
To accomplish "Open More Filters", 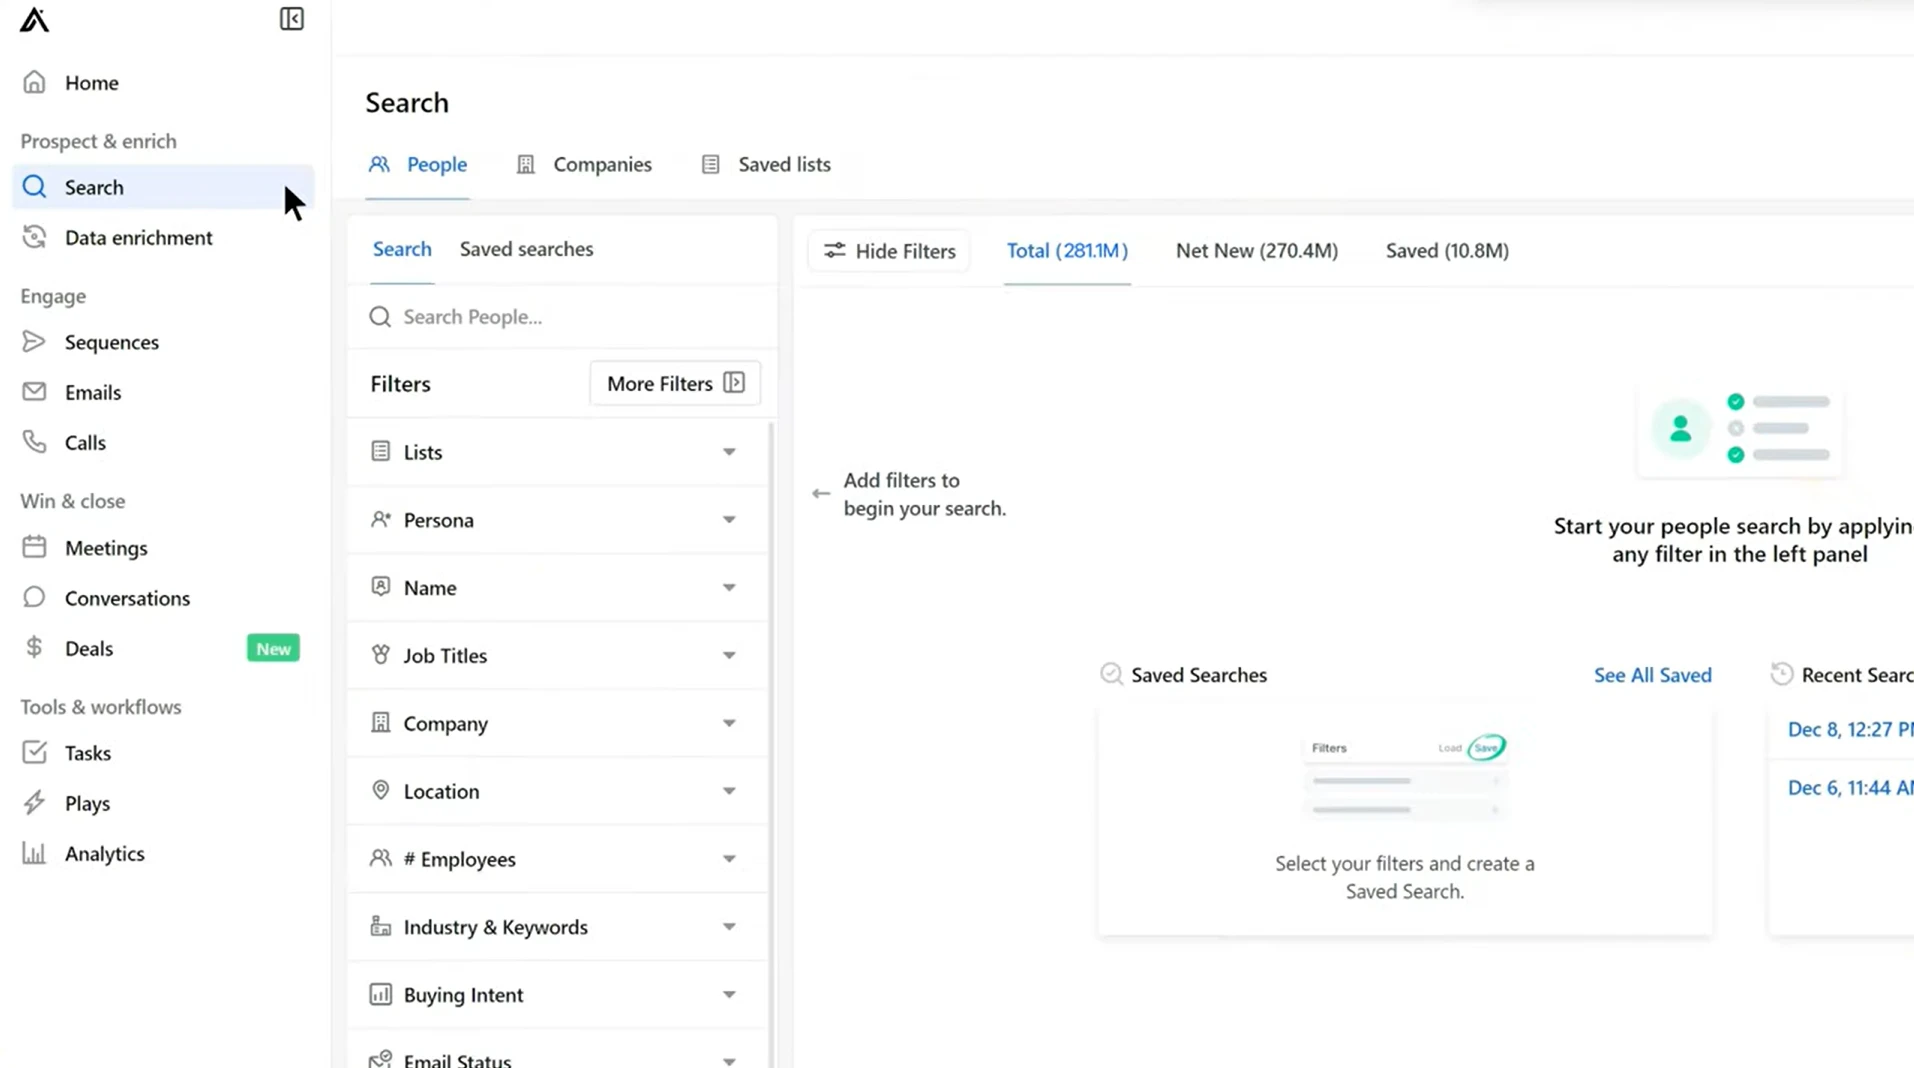I will click(674, 383).
